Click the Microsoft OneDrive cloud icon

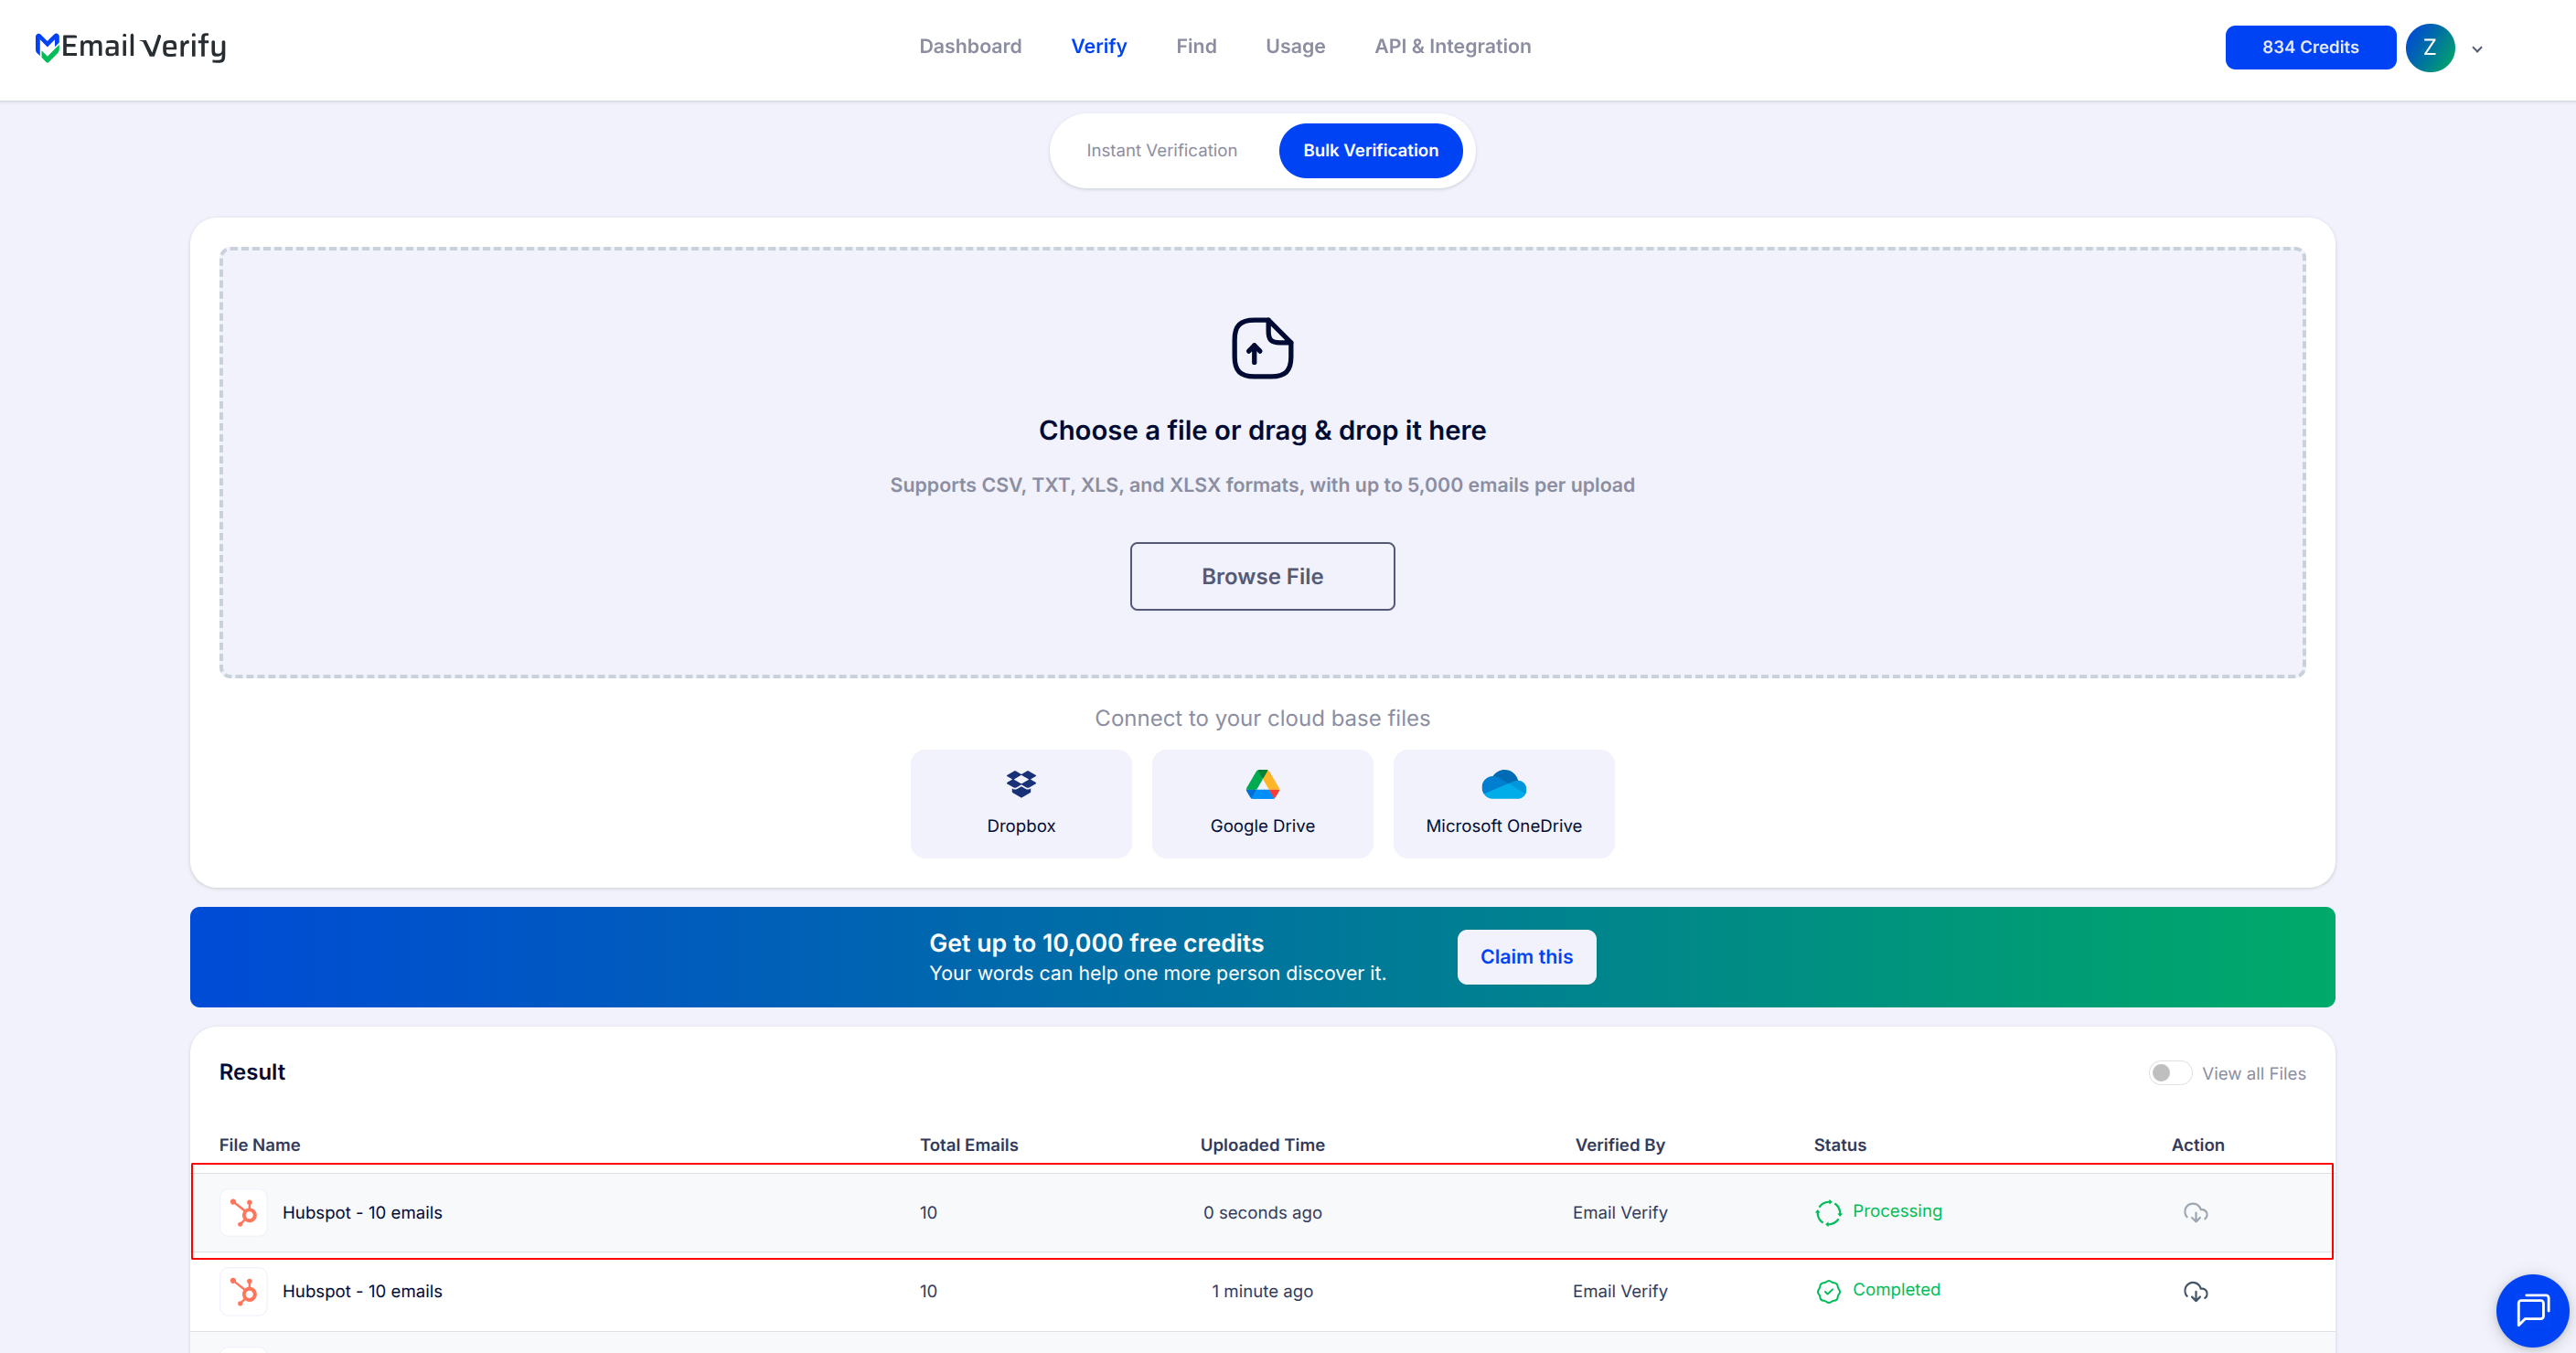1503,784
